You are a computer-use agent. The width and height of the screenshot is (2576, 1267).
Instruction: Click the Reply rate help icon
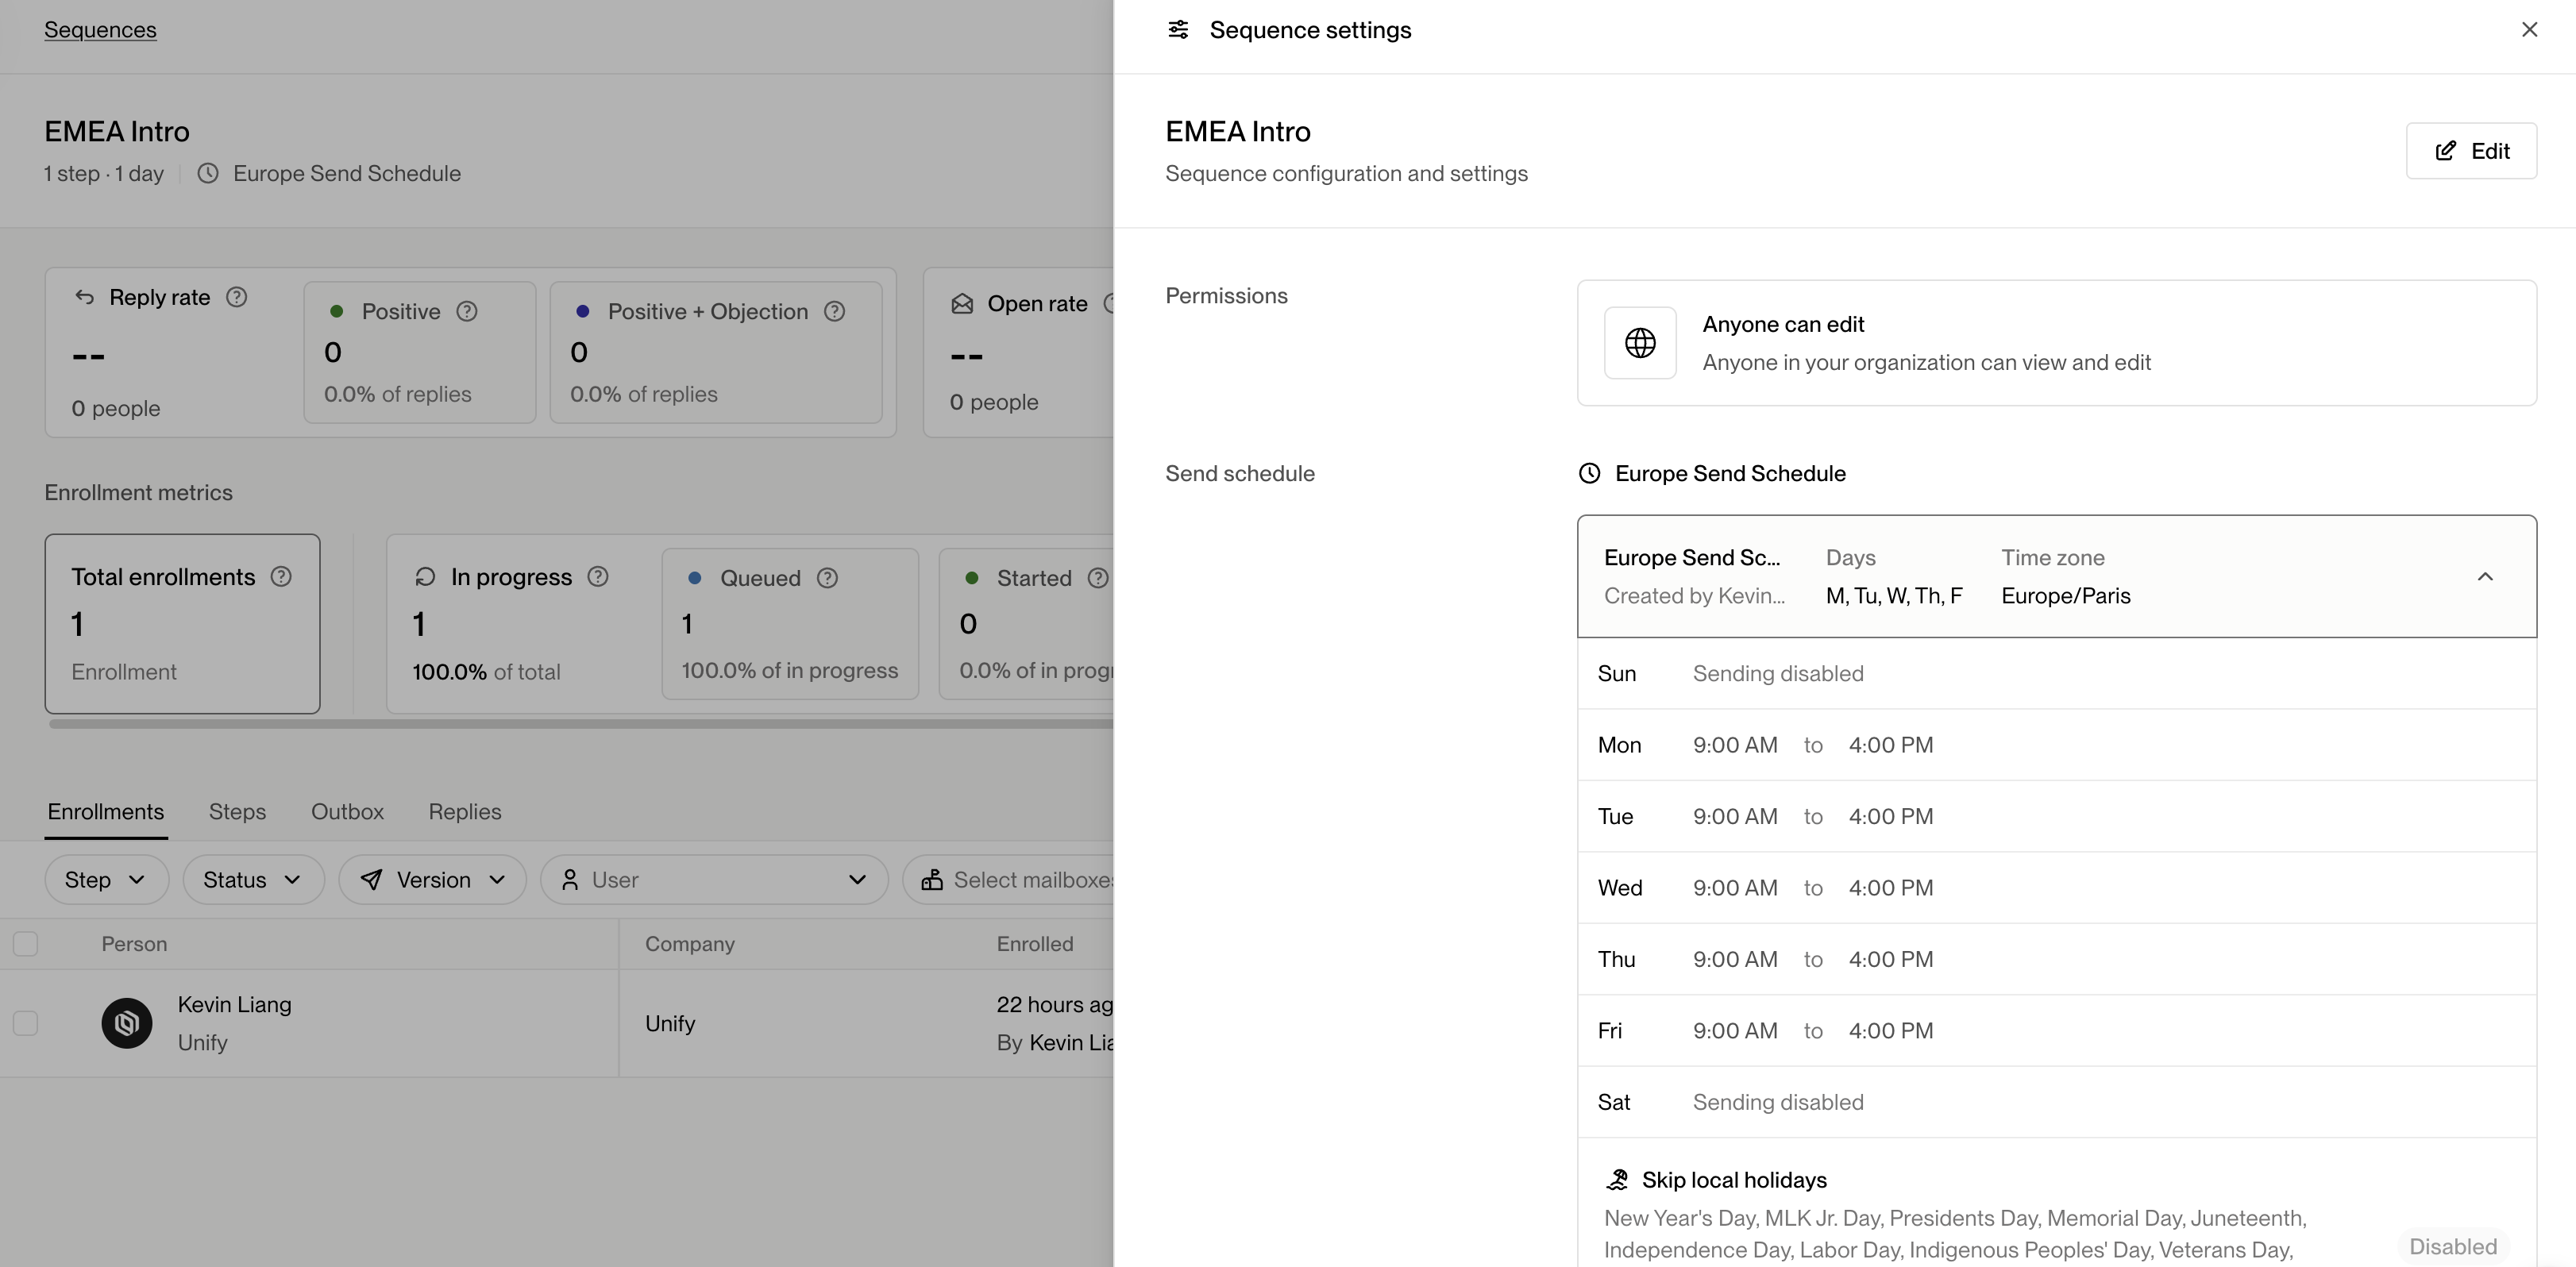236,297
